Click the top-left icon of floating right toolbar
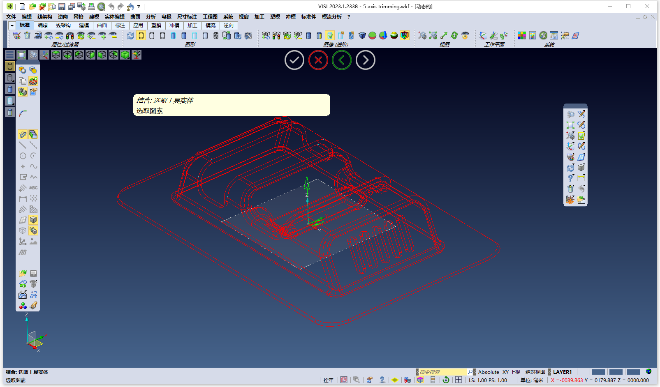Viewport: 660px width, 387px height. (x=570, y=114)
